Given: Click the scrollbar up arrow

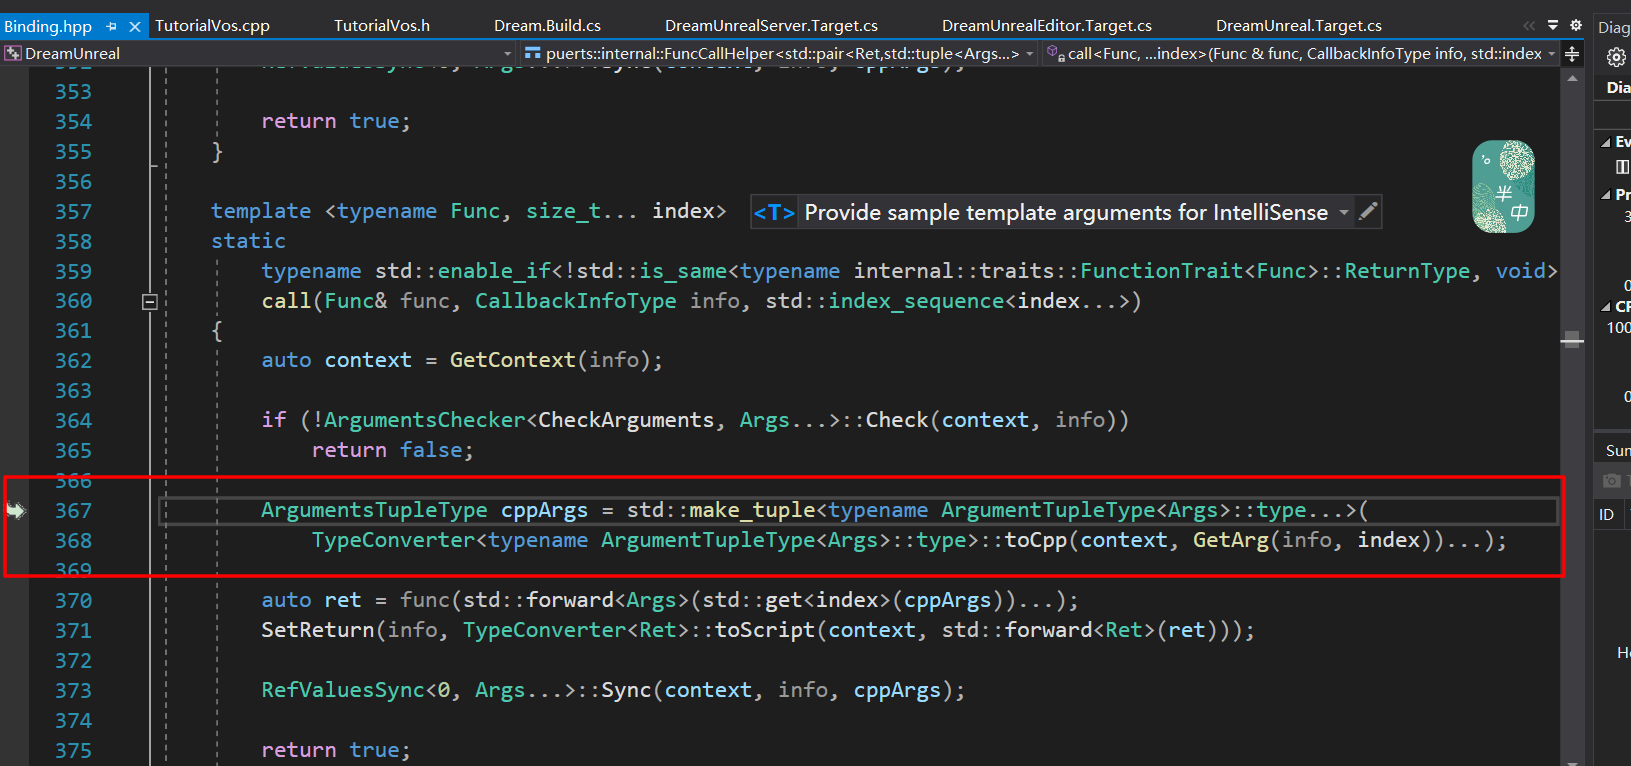Looking at the screenshot, I should pyautogui.click(x=1572, y=77).
